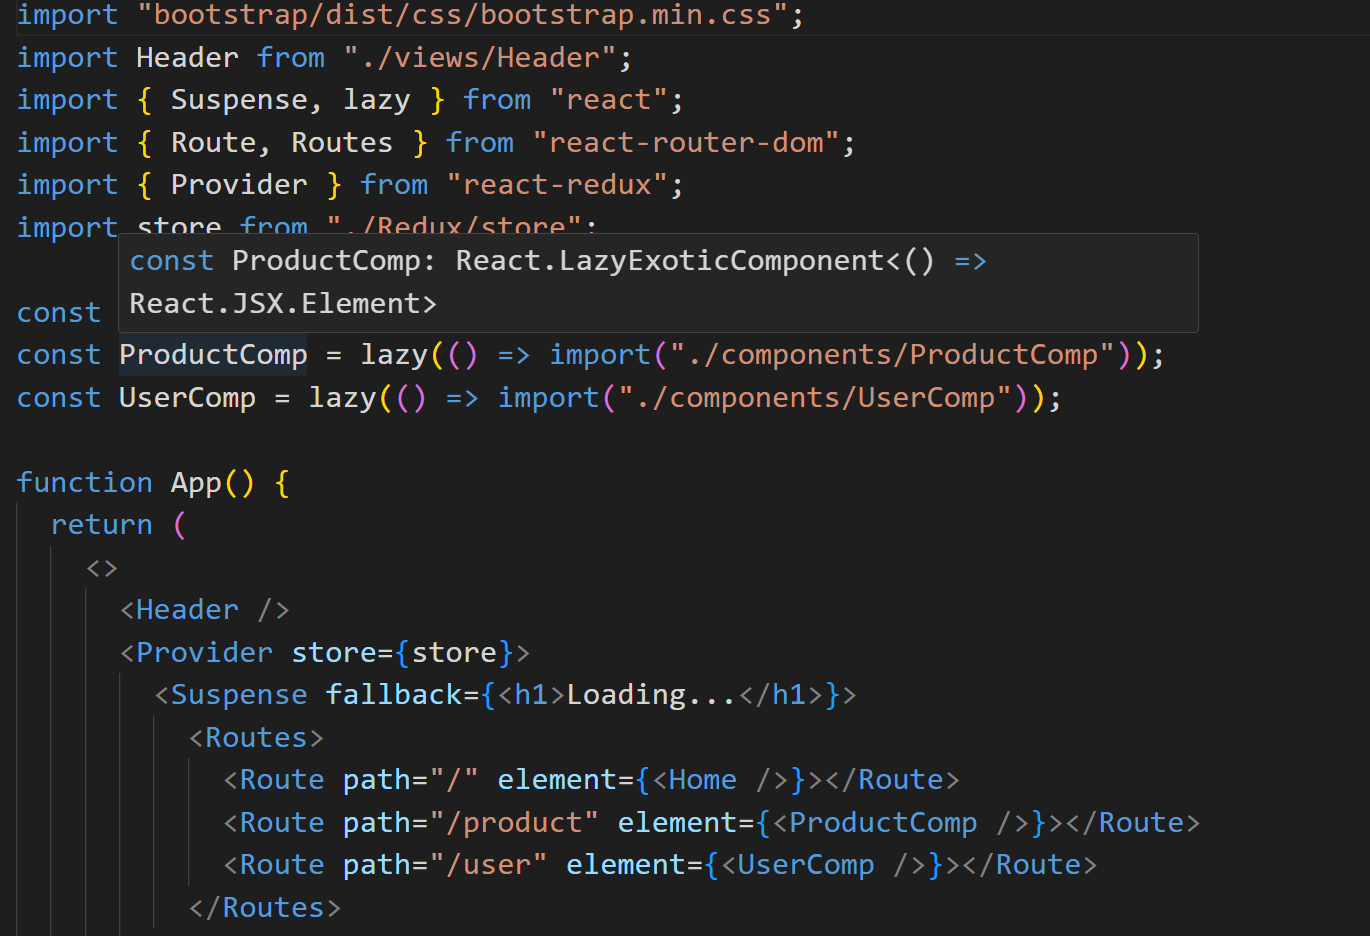This screenshot has height=936, width=1370.
Task: Click the store attribute on the Provider tag
Action: tap(333, 653)
